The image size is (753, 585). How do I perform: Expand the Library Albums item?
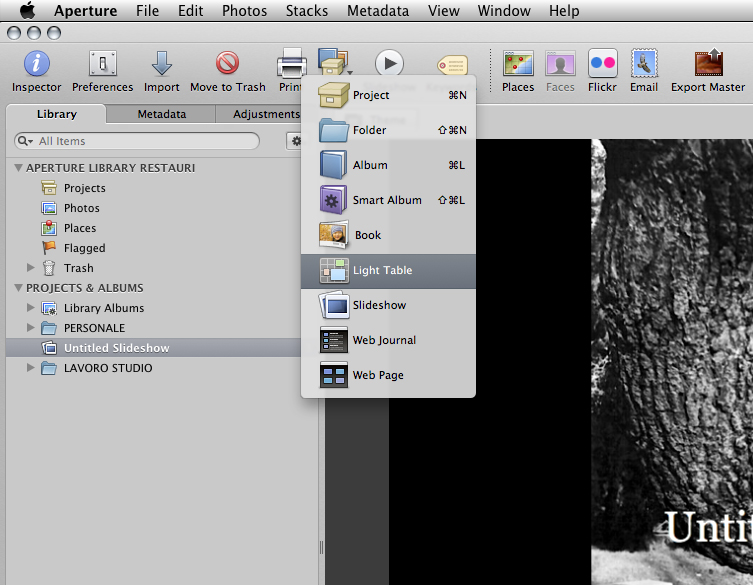[x=31, y=307]
